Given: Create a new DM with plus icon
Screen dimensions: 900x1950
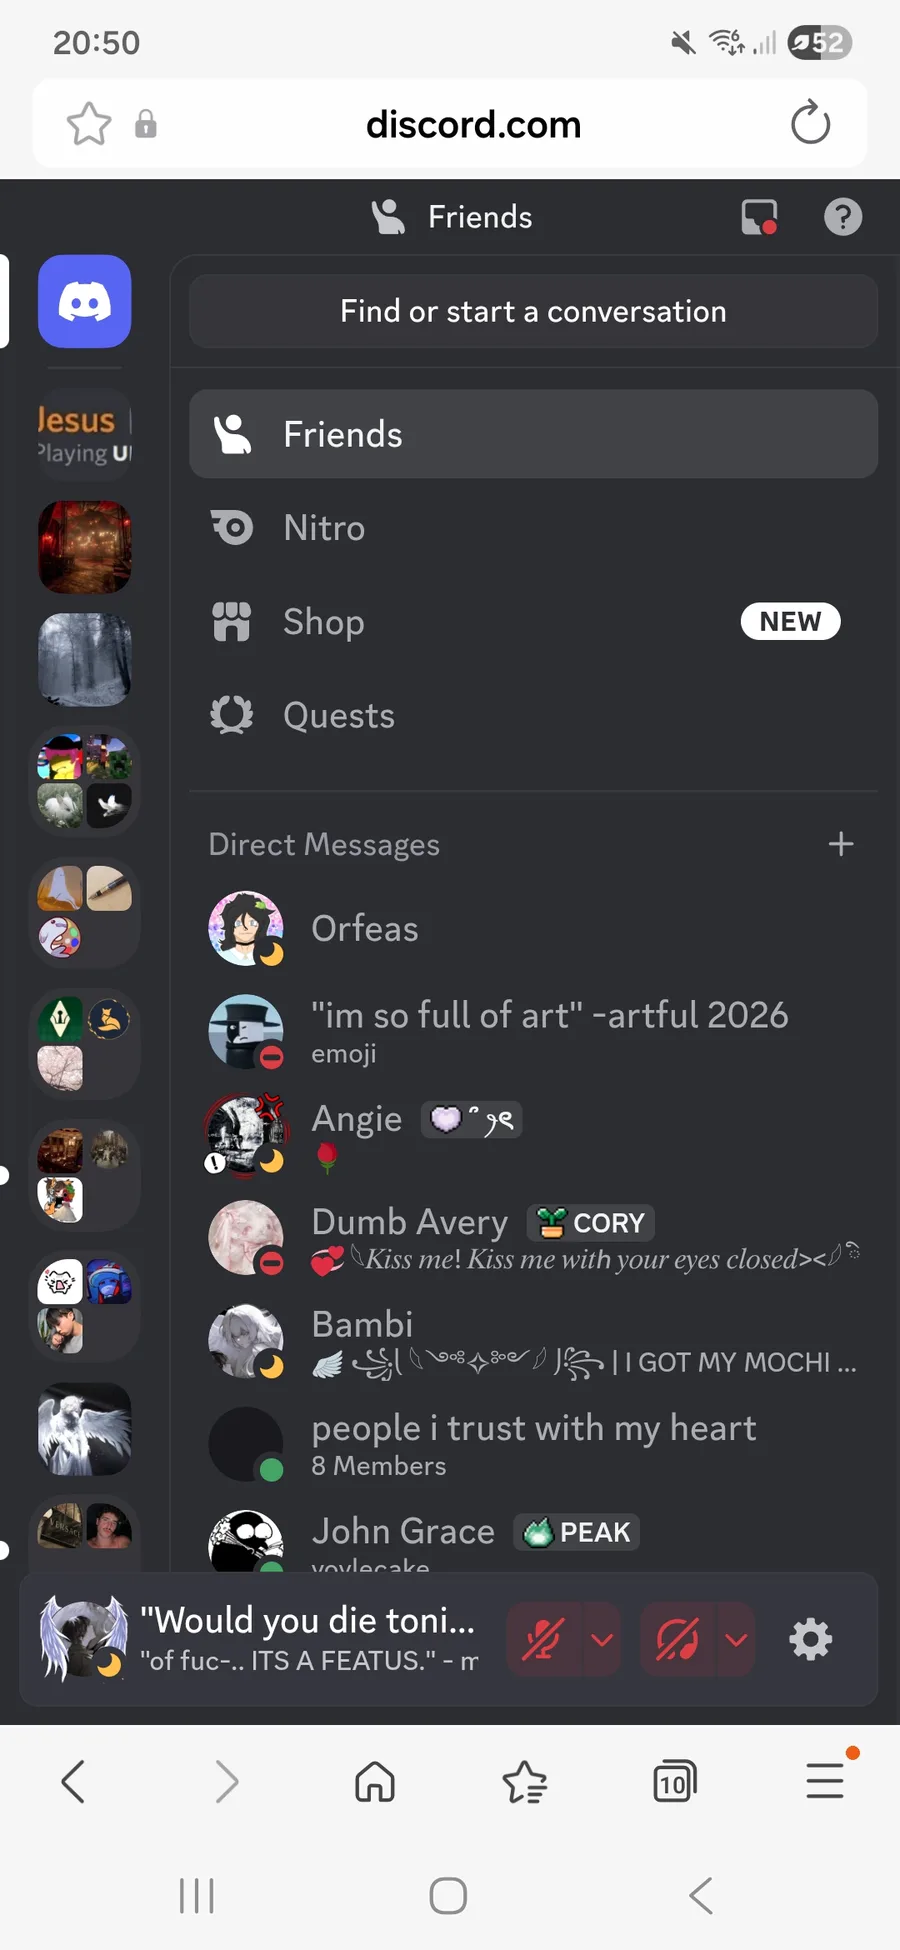Looking at the screenshot, I should (x=841, y=844).
